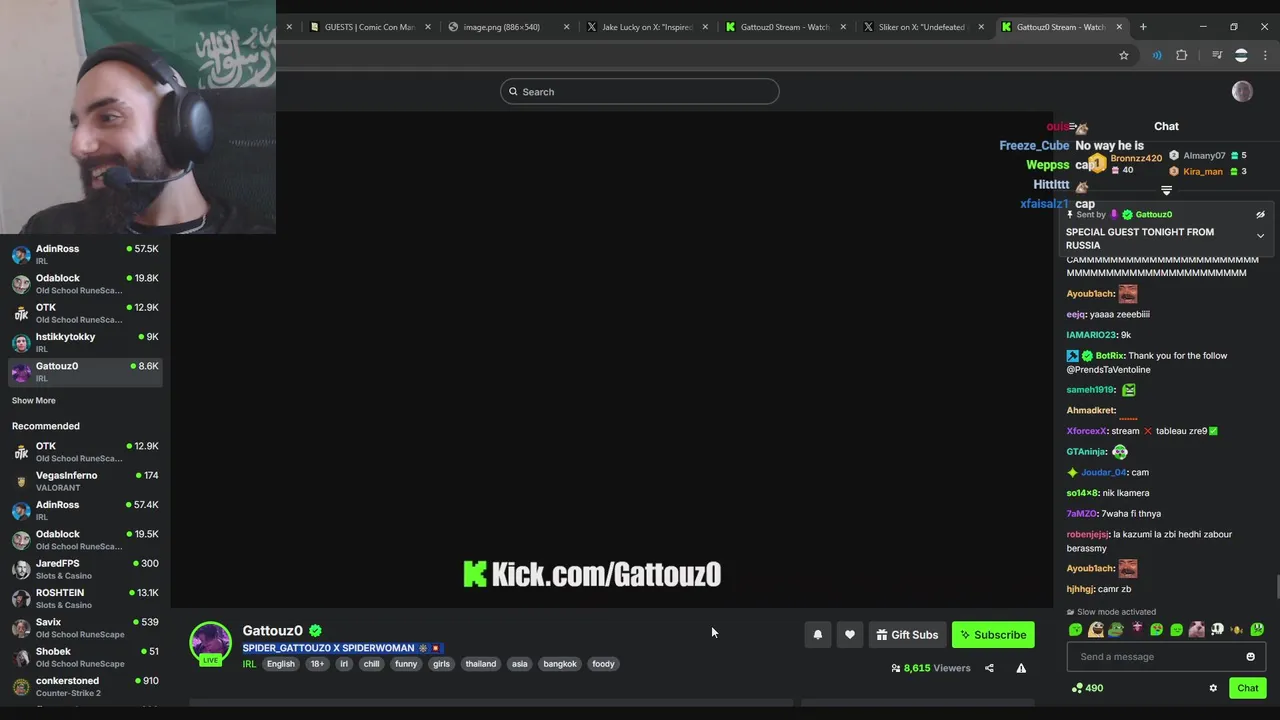Open conkerstoned in Recommended list
1280x720 pixels.
click(85, 686)
